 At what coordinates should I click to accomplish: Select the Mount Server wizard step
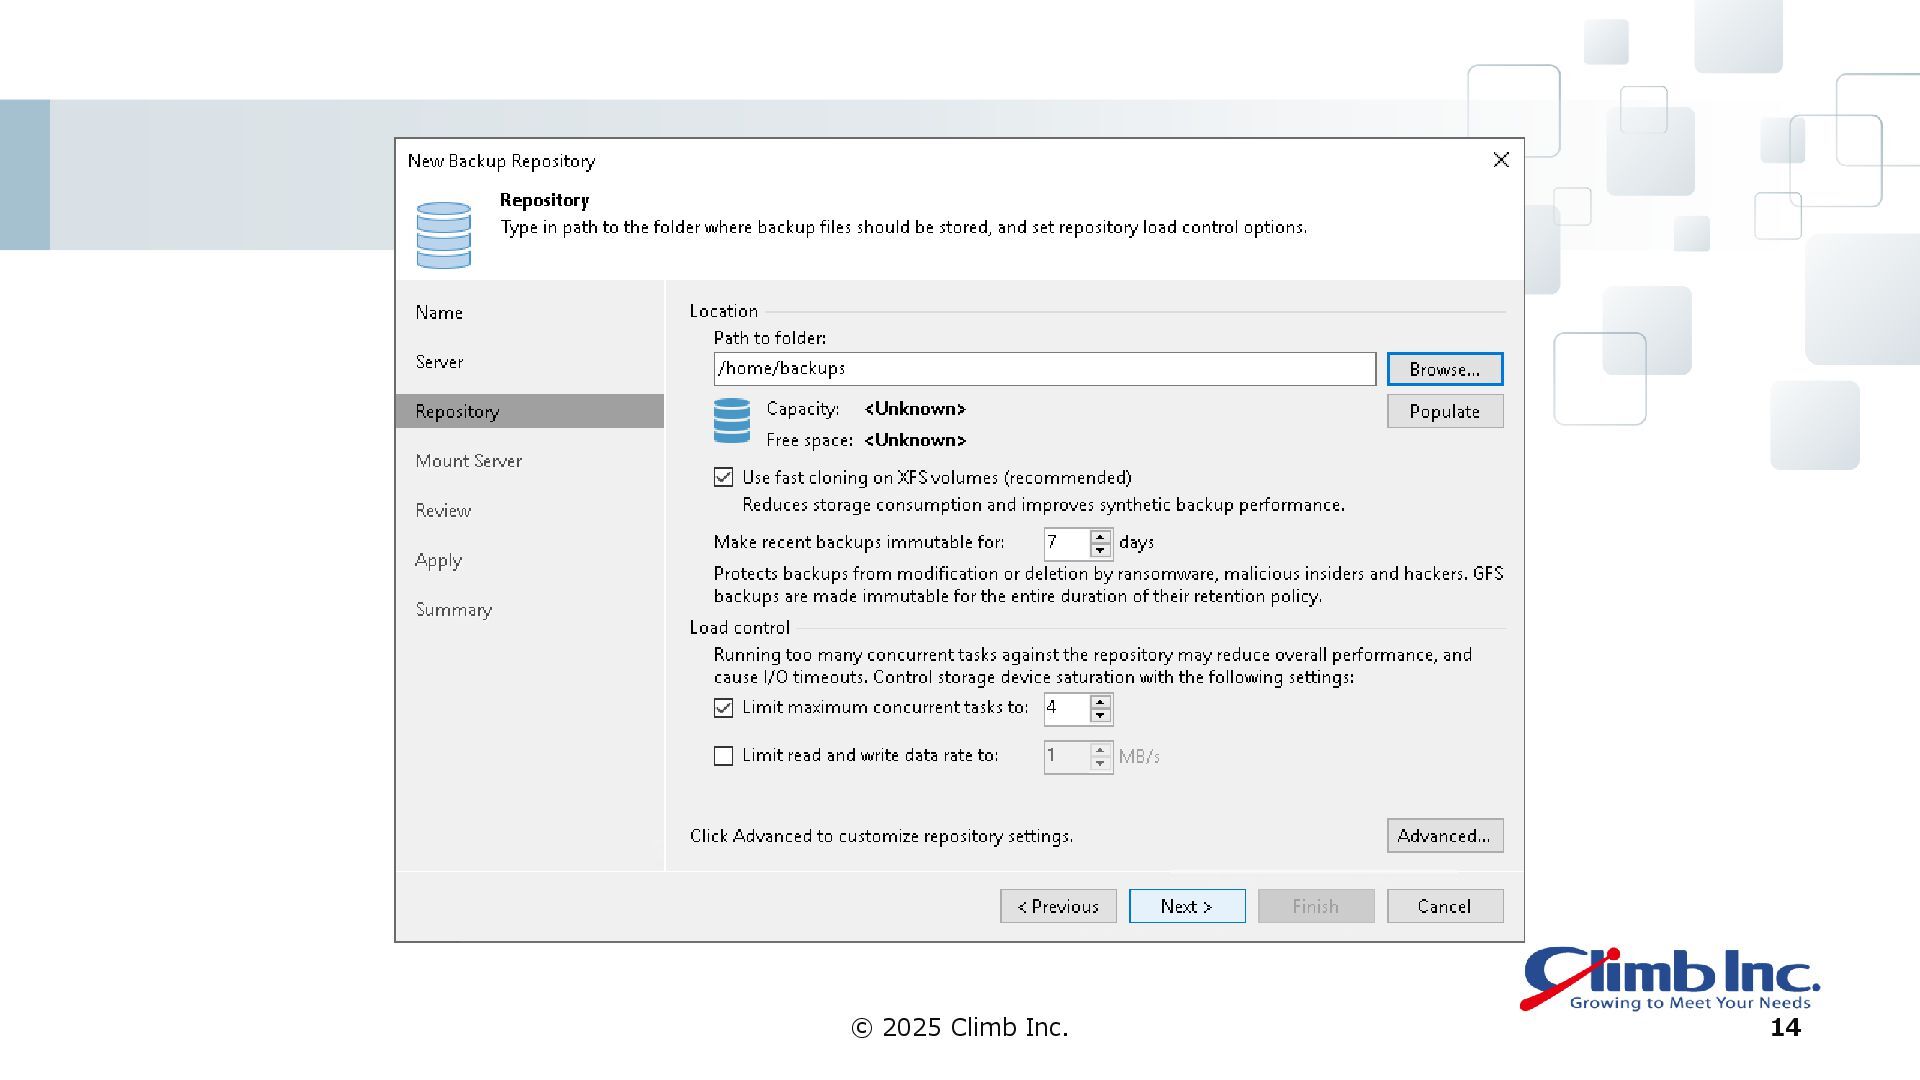tap(468, 461)
